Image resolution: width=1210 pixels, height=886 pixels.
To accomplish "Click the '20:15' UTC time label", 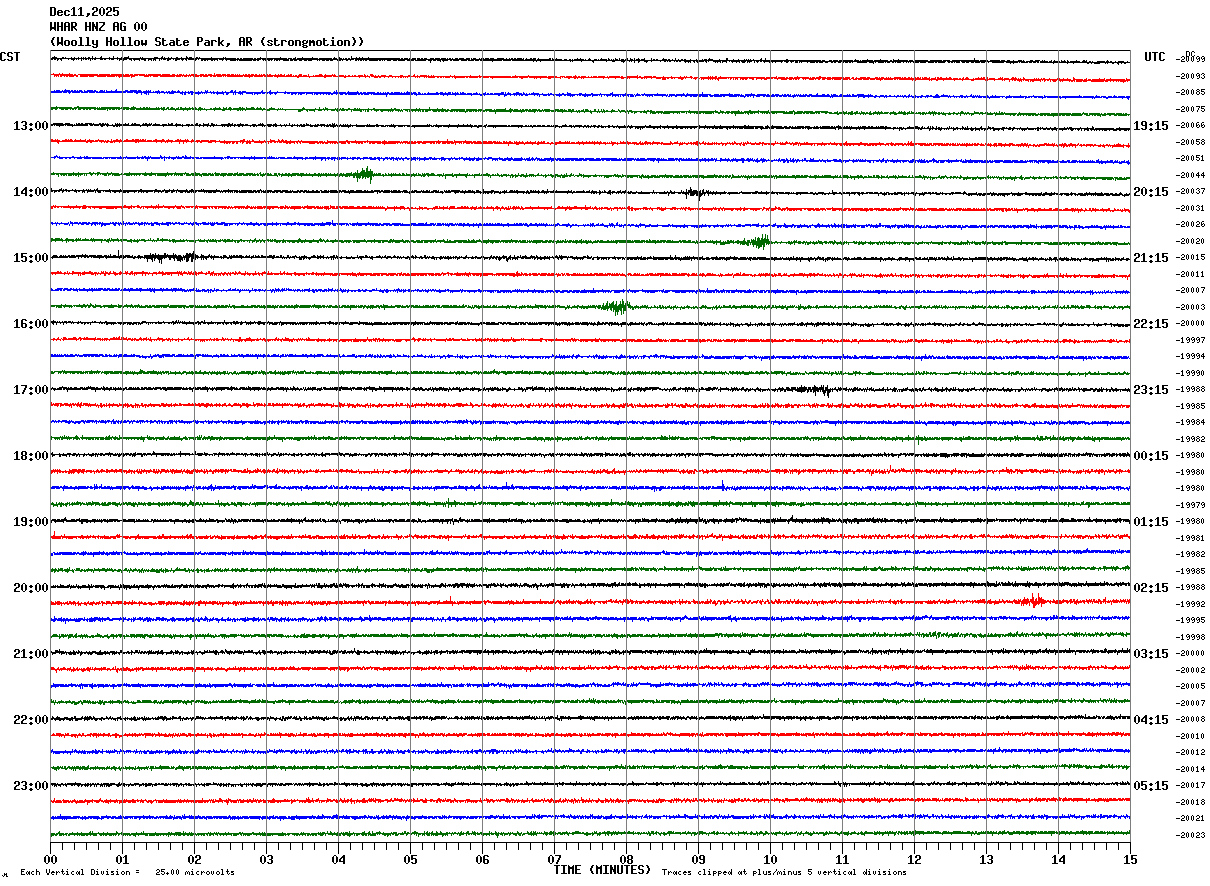I will coord(1151,192).
